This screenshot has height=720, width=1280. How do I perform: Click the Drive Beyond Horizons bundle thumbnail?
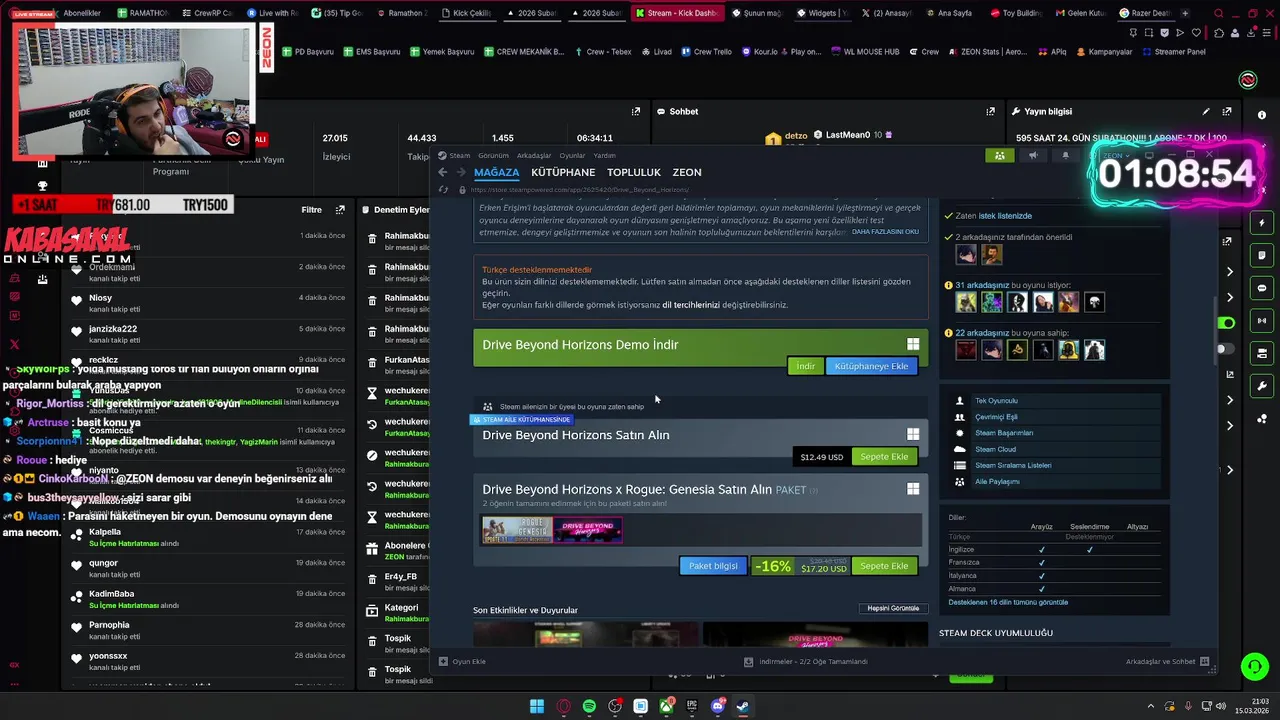(x=588, y=530)
